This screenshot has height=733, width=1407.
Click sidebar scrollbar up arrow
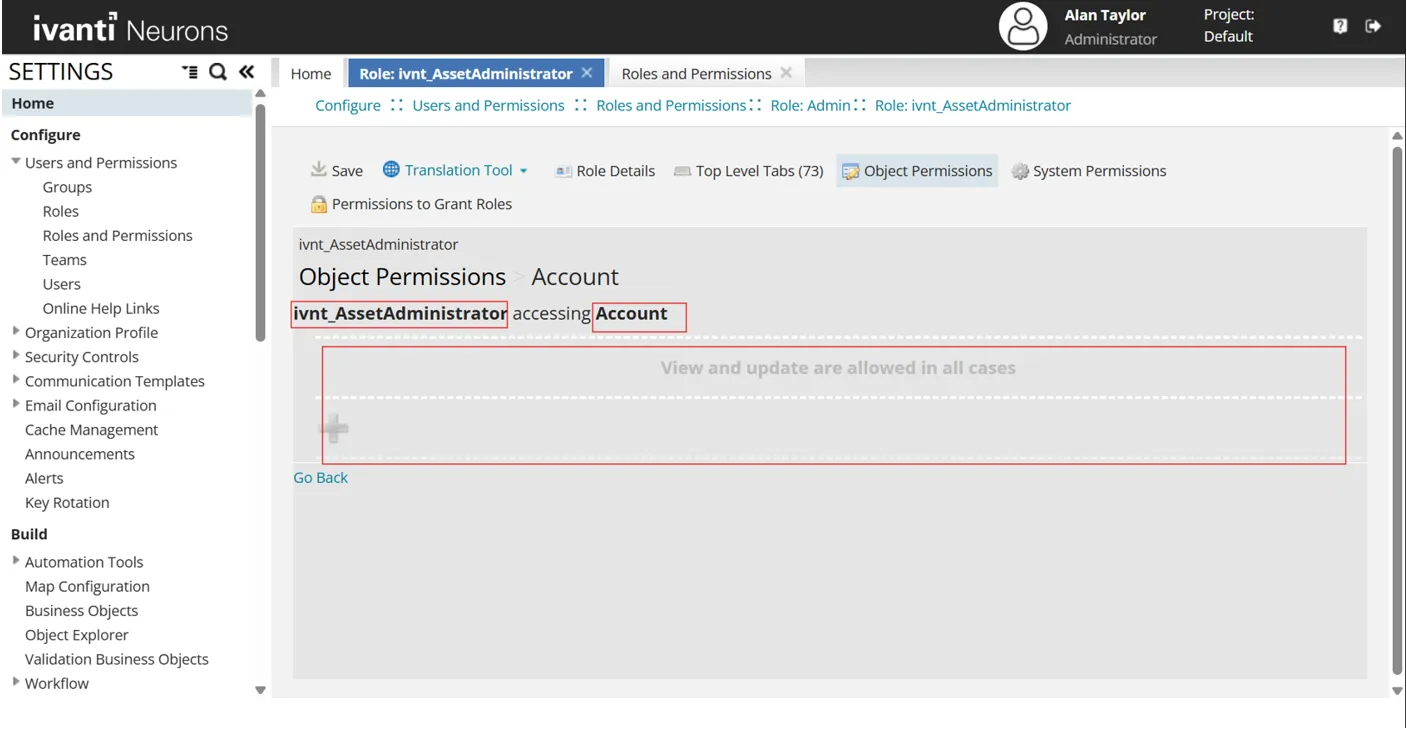pyautogui.click(x=261, y=95)
